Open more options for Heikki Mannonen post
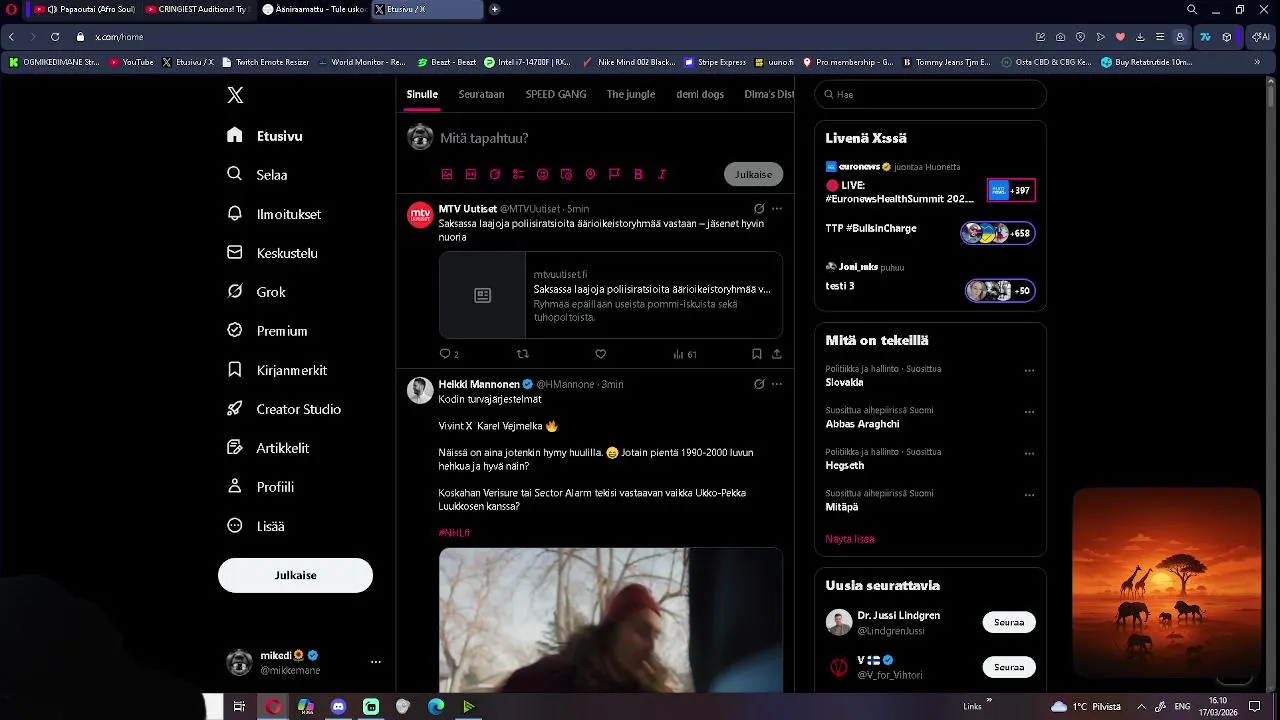Screen dimensions: 1280x720 pos(777,384)
